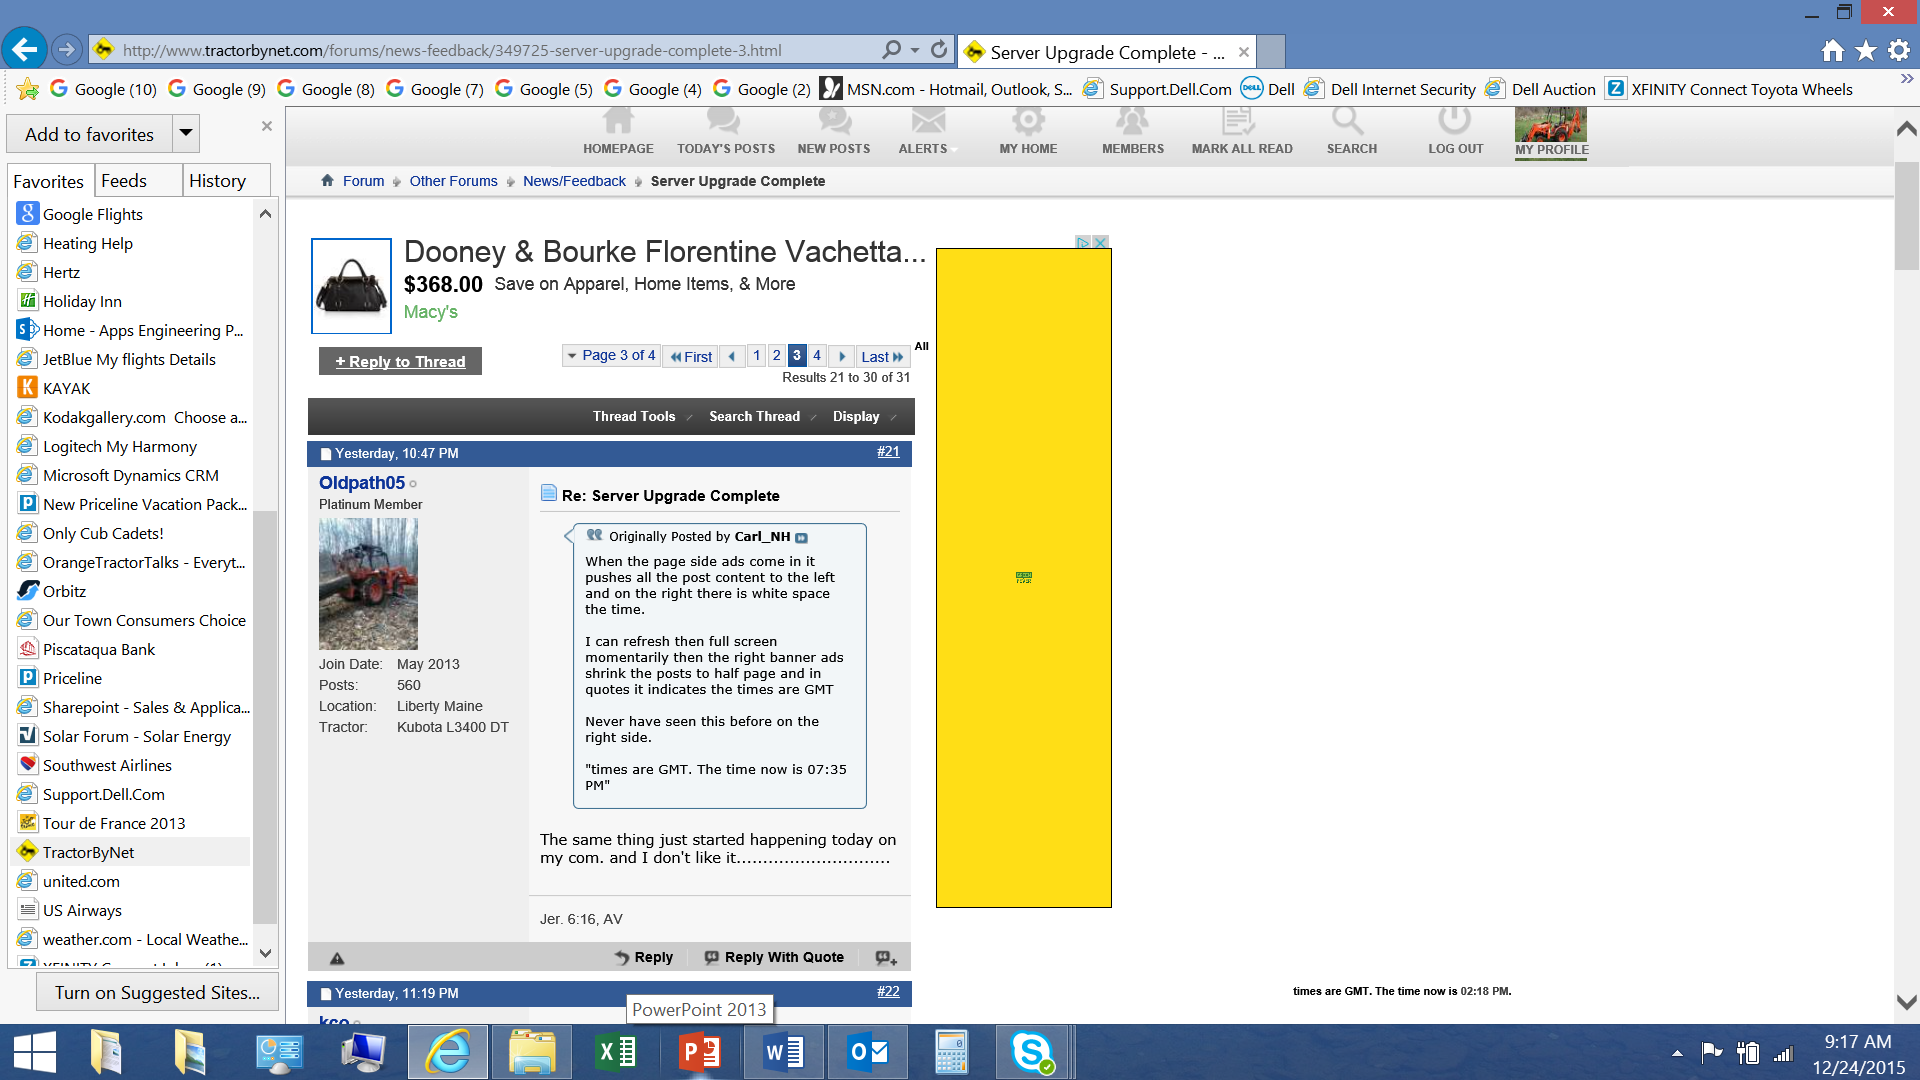The image size is (1920, 1080).
Task: Click the Reply to Thread button
Action: point(400,362)
